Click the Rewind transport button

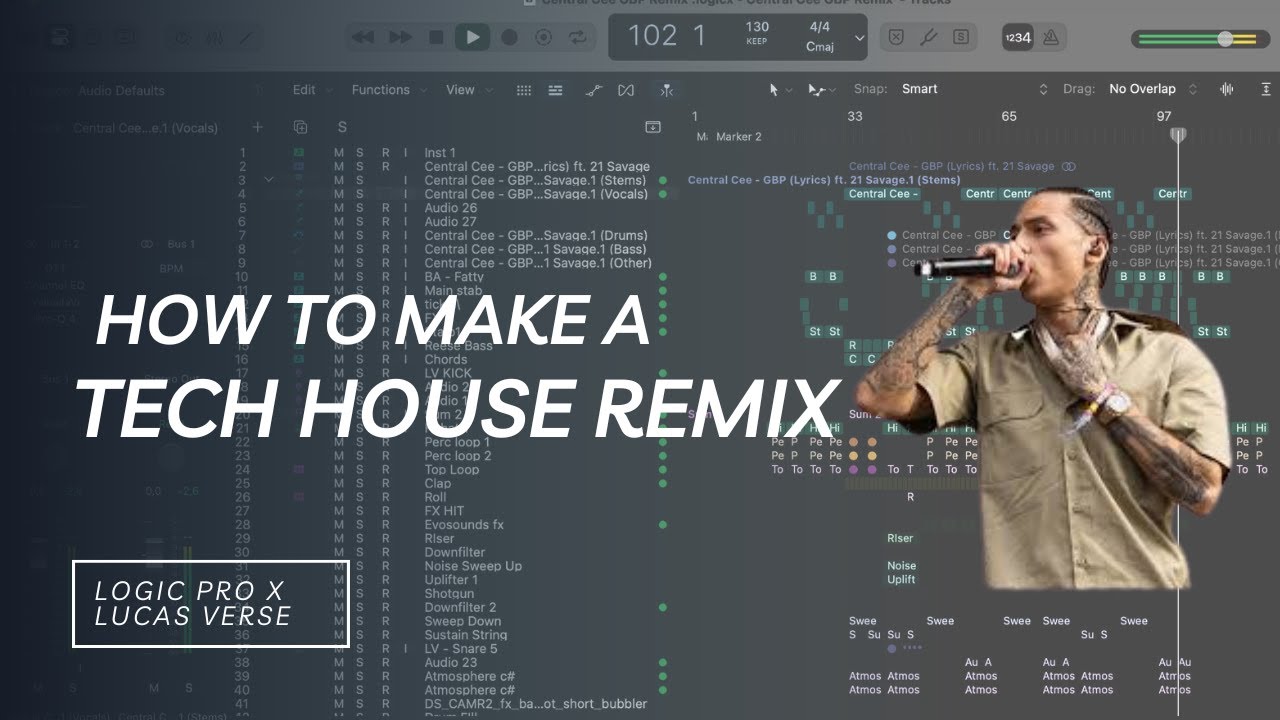(363, 38)
